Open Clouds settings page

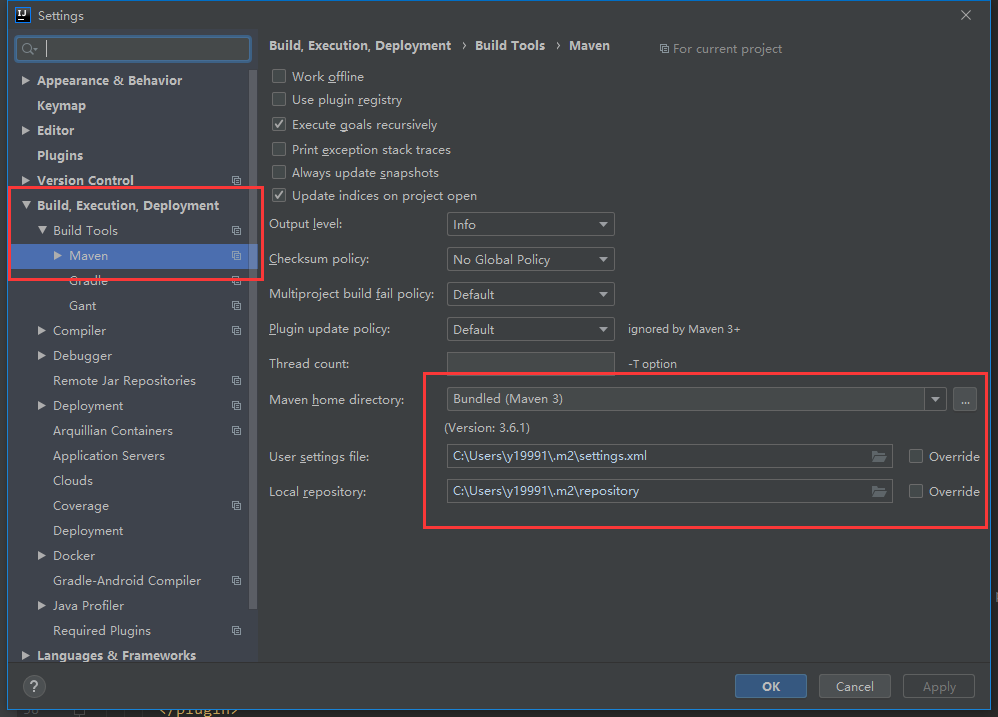click(x=73, y=481)
